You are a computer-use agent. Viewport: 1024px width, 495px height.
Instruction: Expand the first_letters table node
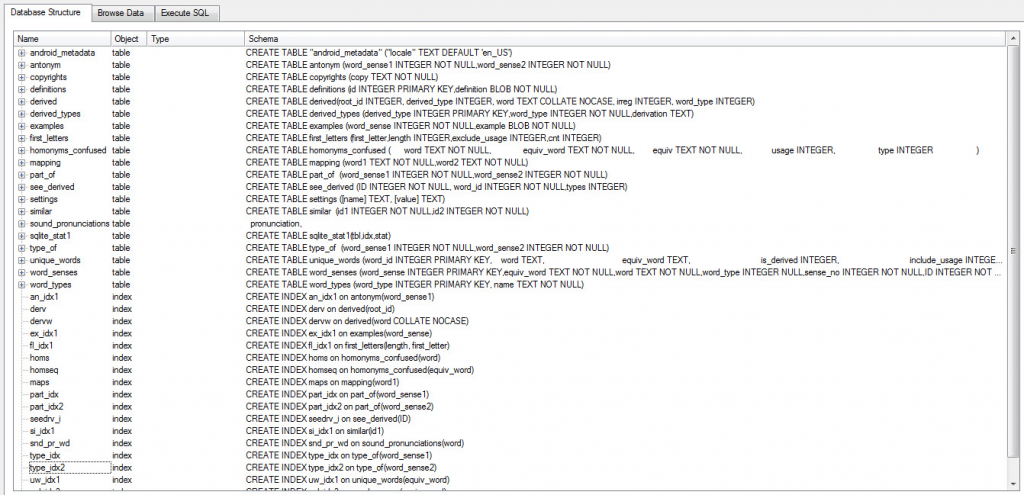tap(21, 138)
